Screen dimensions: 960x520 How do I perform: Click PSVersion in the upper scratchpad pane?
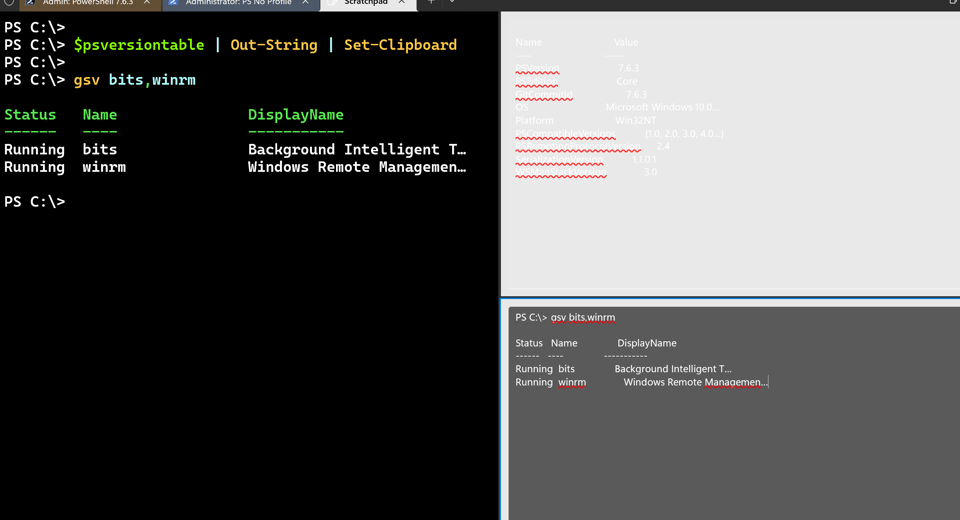(x=537, y=68)
